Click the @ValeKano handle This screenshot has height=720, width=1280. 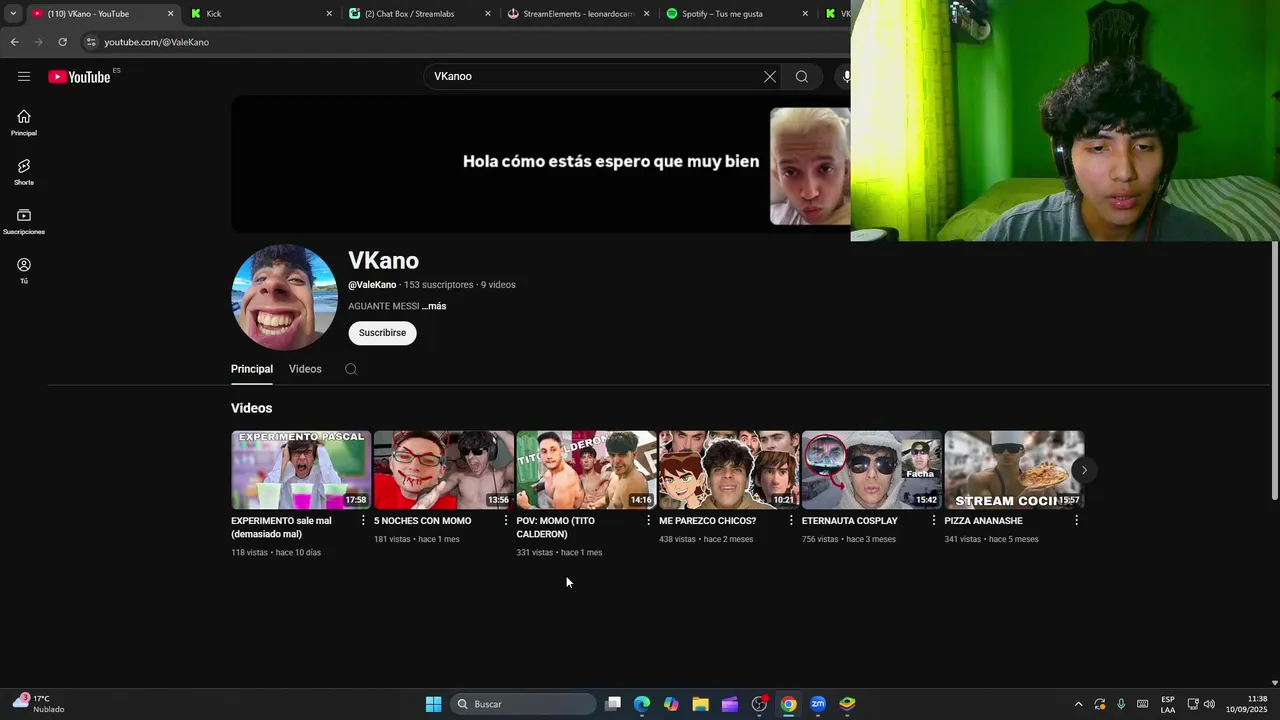[372, 285]
